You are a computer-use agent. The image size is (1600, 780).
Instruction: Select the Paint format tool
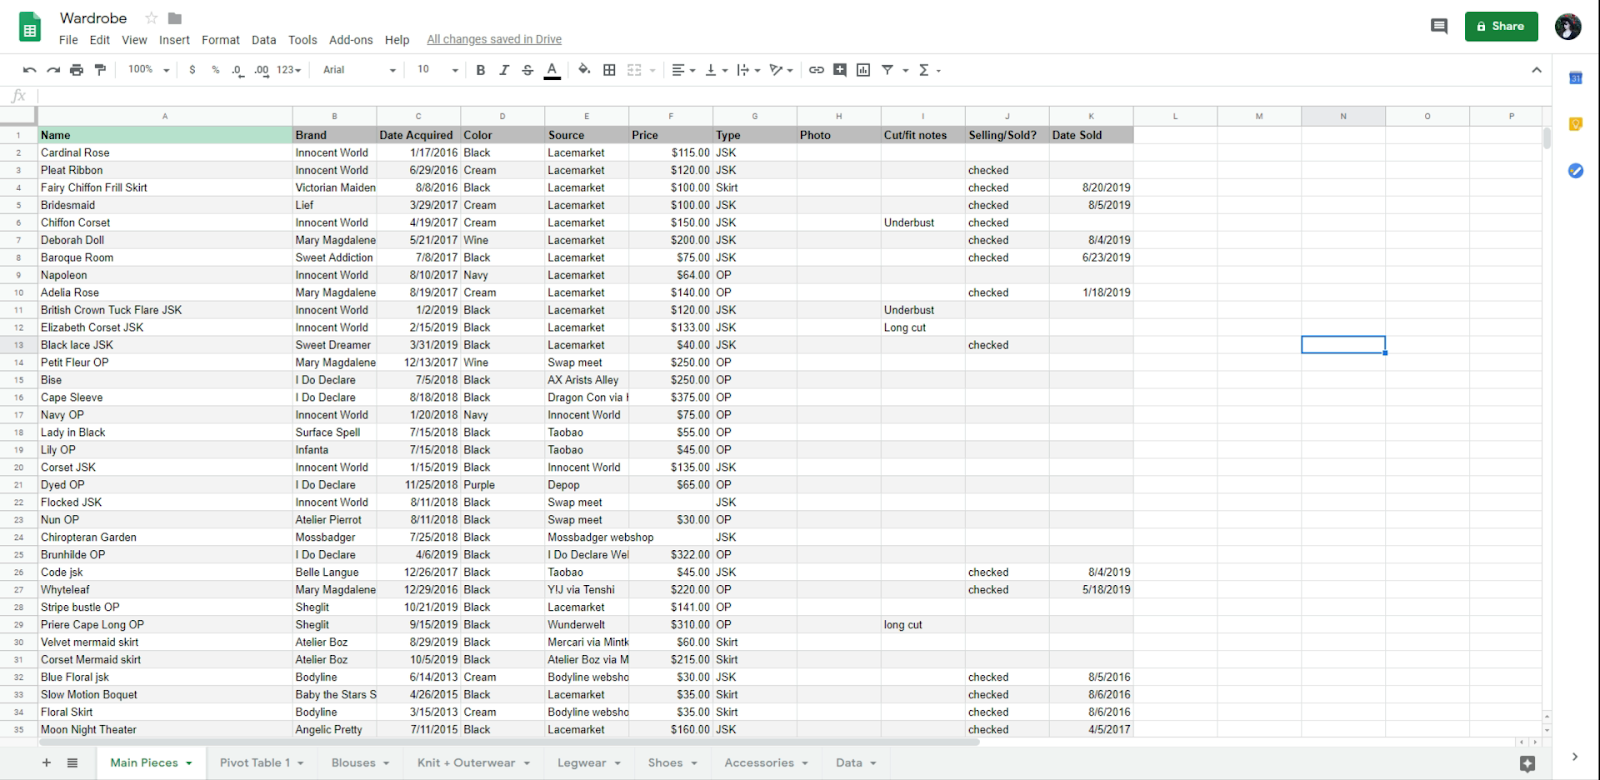pos(100,70)
